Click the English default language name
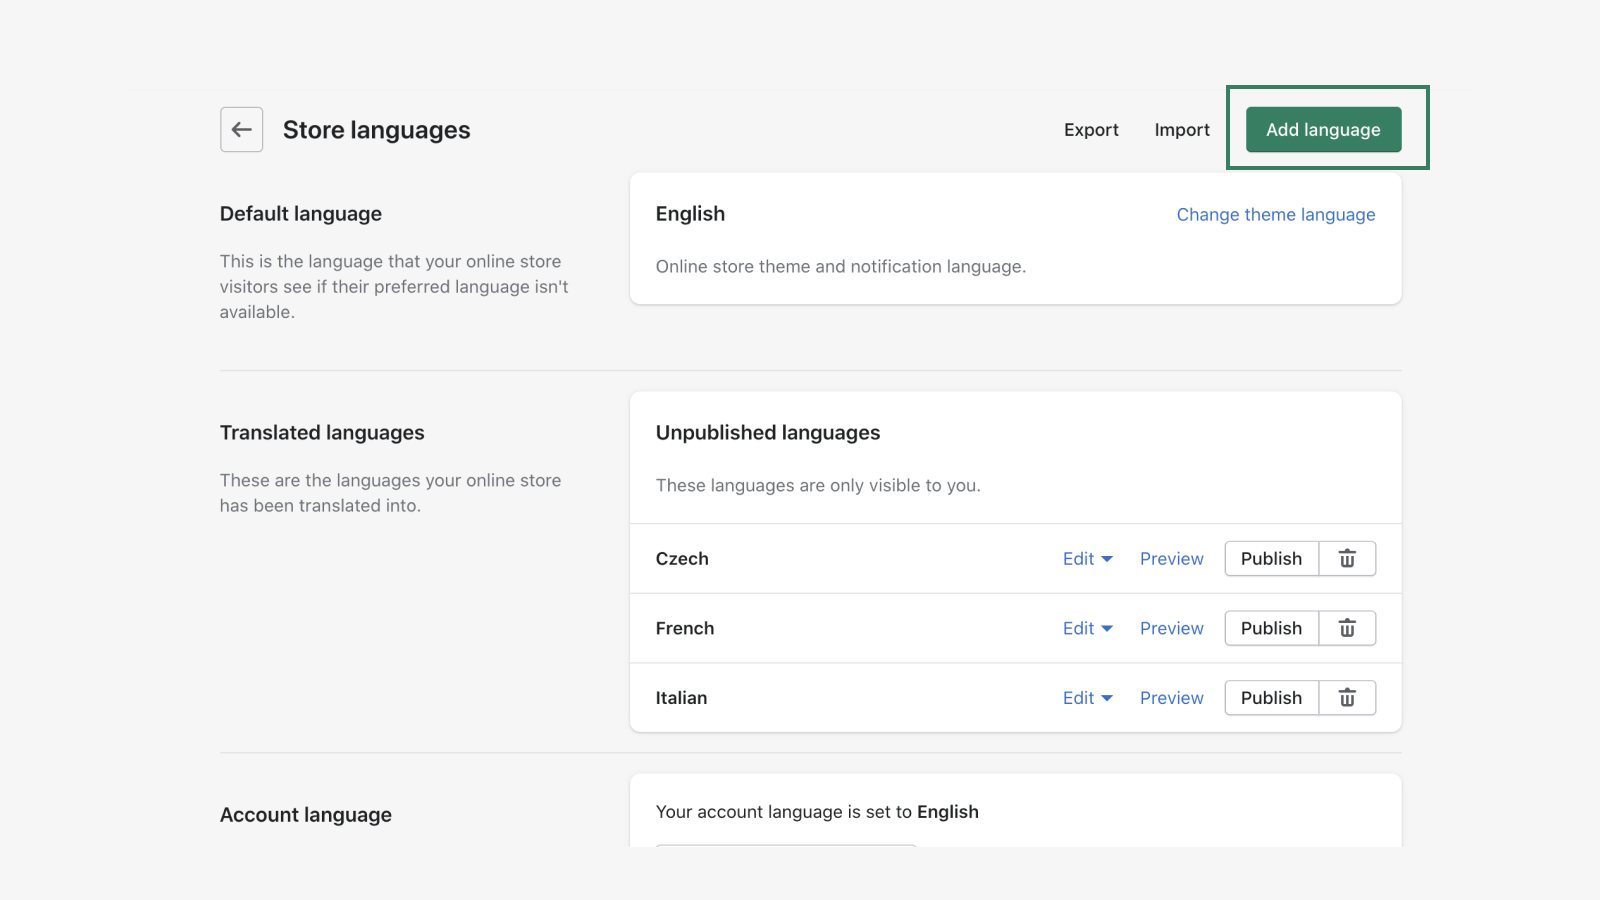Image resolution: width=1600 pixels, height=900 pixels. pyautogui.click(x=690, y=214)
